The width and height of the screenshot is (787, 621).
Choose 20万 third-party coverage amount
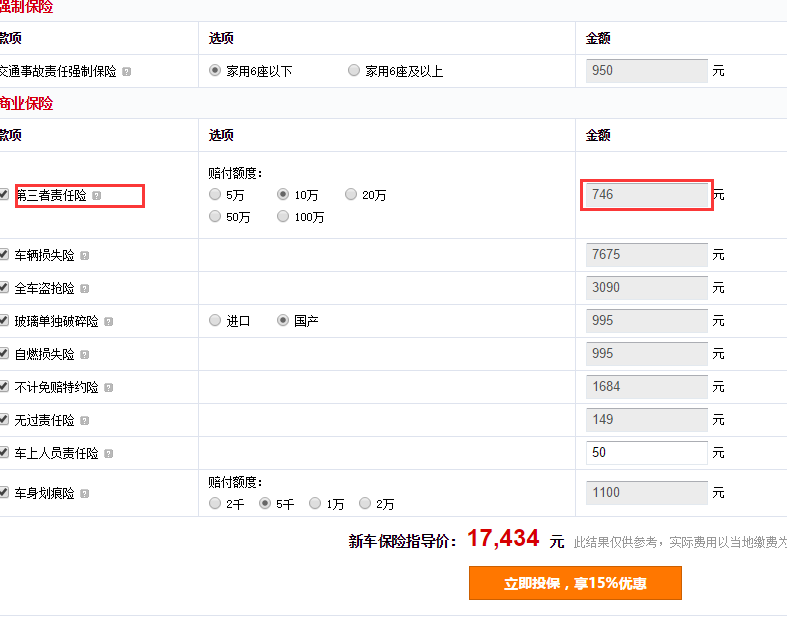(351, 194)
